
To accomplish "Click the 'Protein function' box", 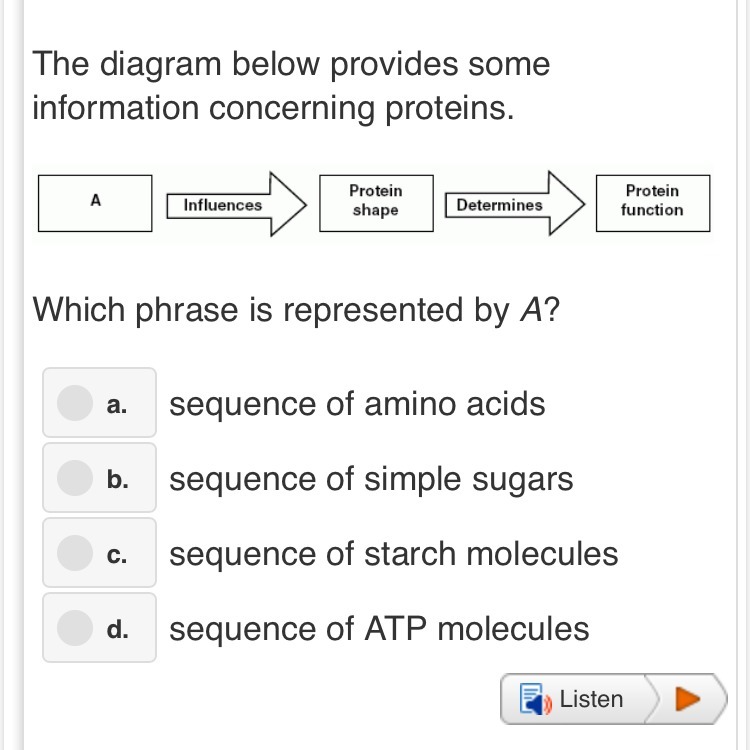I will pyautogui.click(x=652, y=202).
